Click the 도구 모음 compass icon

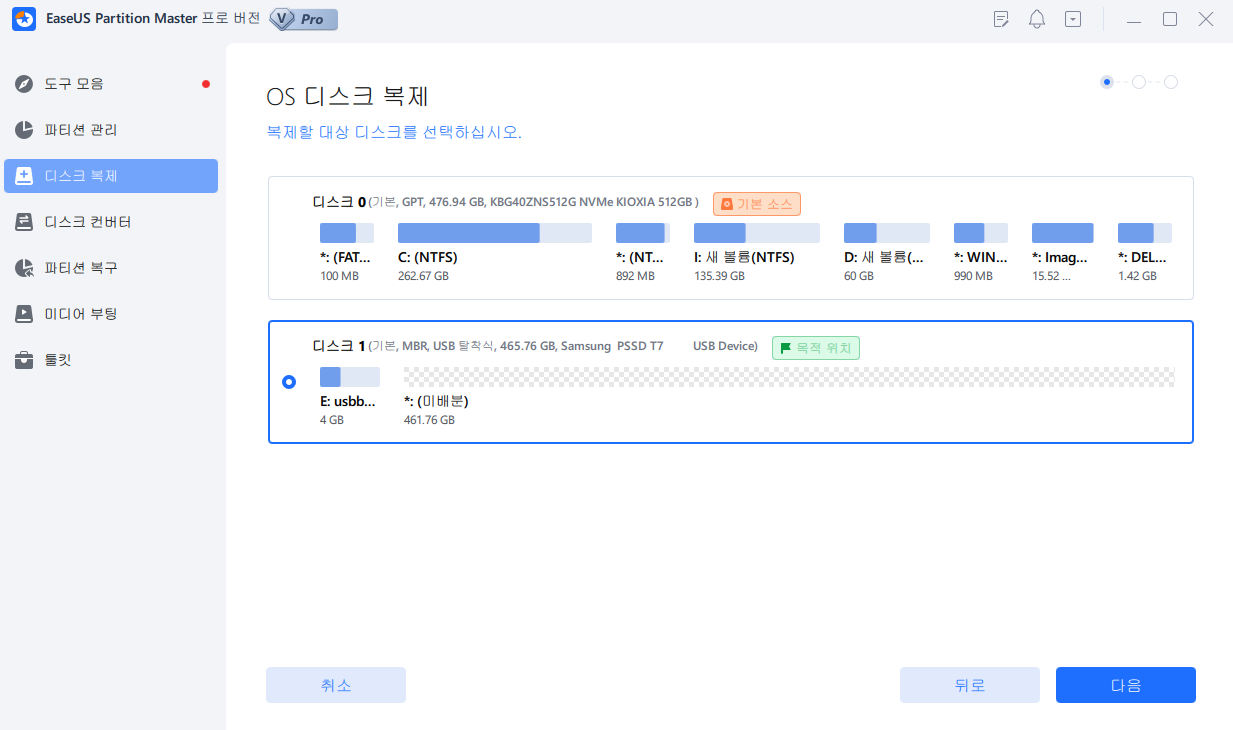click(x=24, y=84)
